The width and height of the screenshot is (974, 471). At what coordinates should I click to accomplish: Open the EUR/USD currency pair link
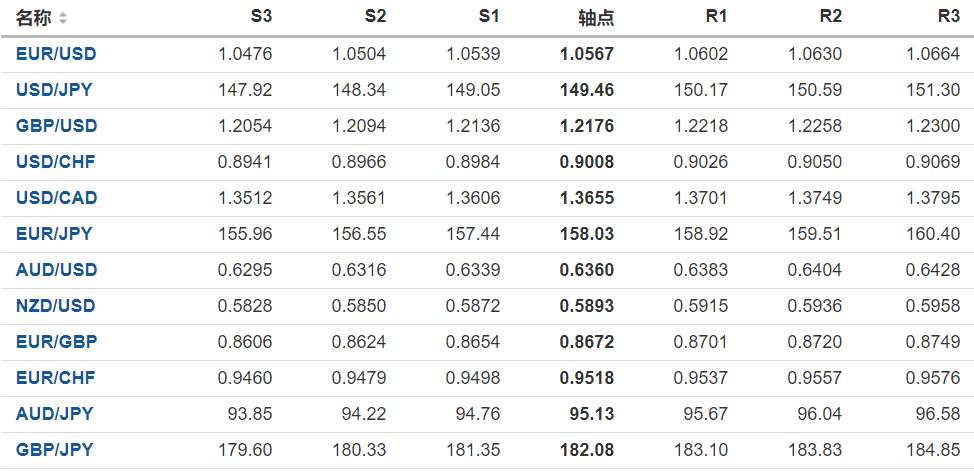point(56,54)
